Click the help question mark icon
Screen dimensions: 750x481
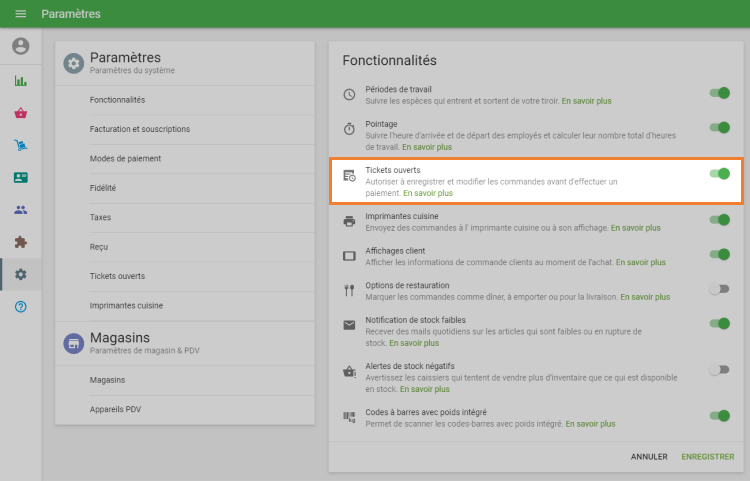21,306
